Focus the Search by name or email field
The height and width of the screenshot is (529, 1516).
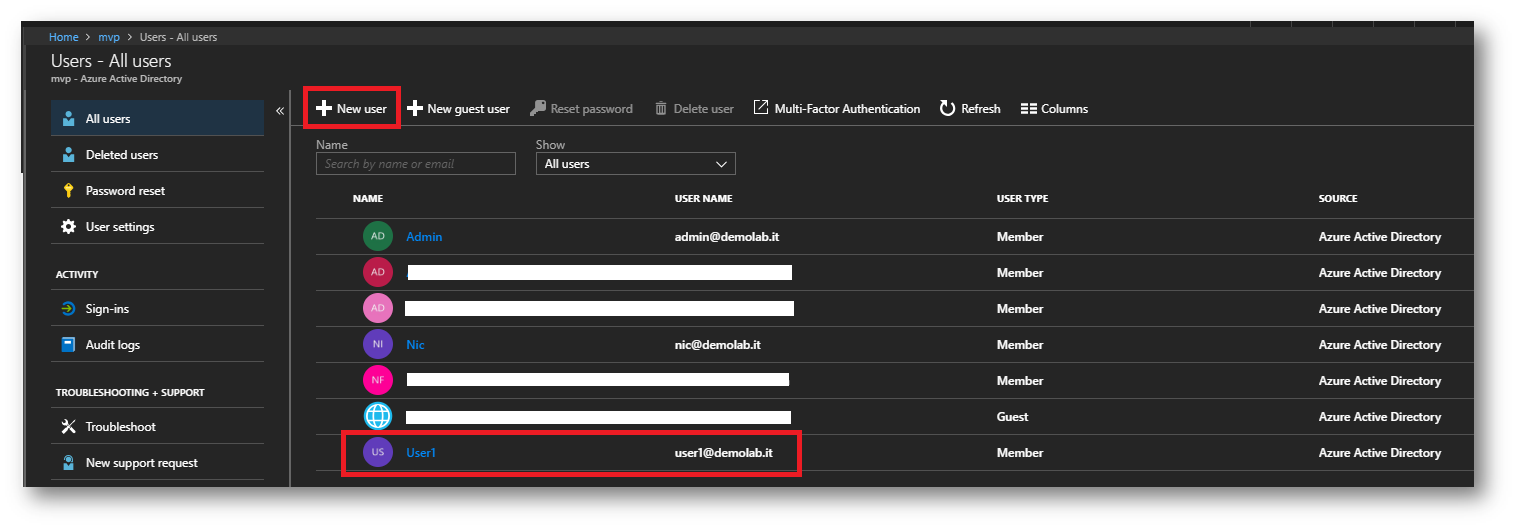click(416, 164)
